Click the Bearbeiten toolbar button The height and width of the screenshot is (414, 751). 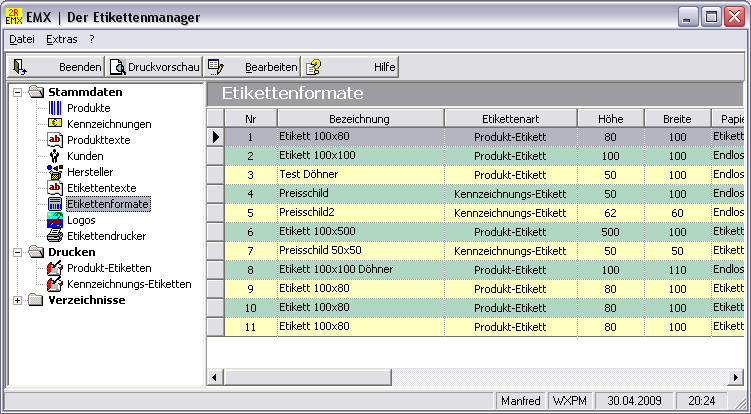tap(253, 67)
